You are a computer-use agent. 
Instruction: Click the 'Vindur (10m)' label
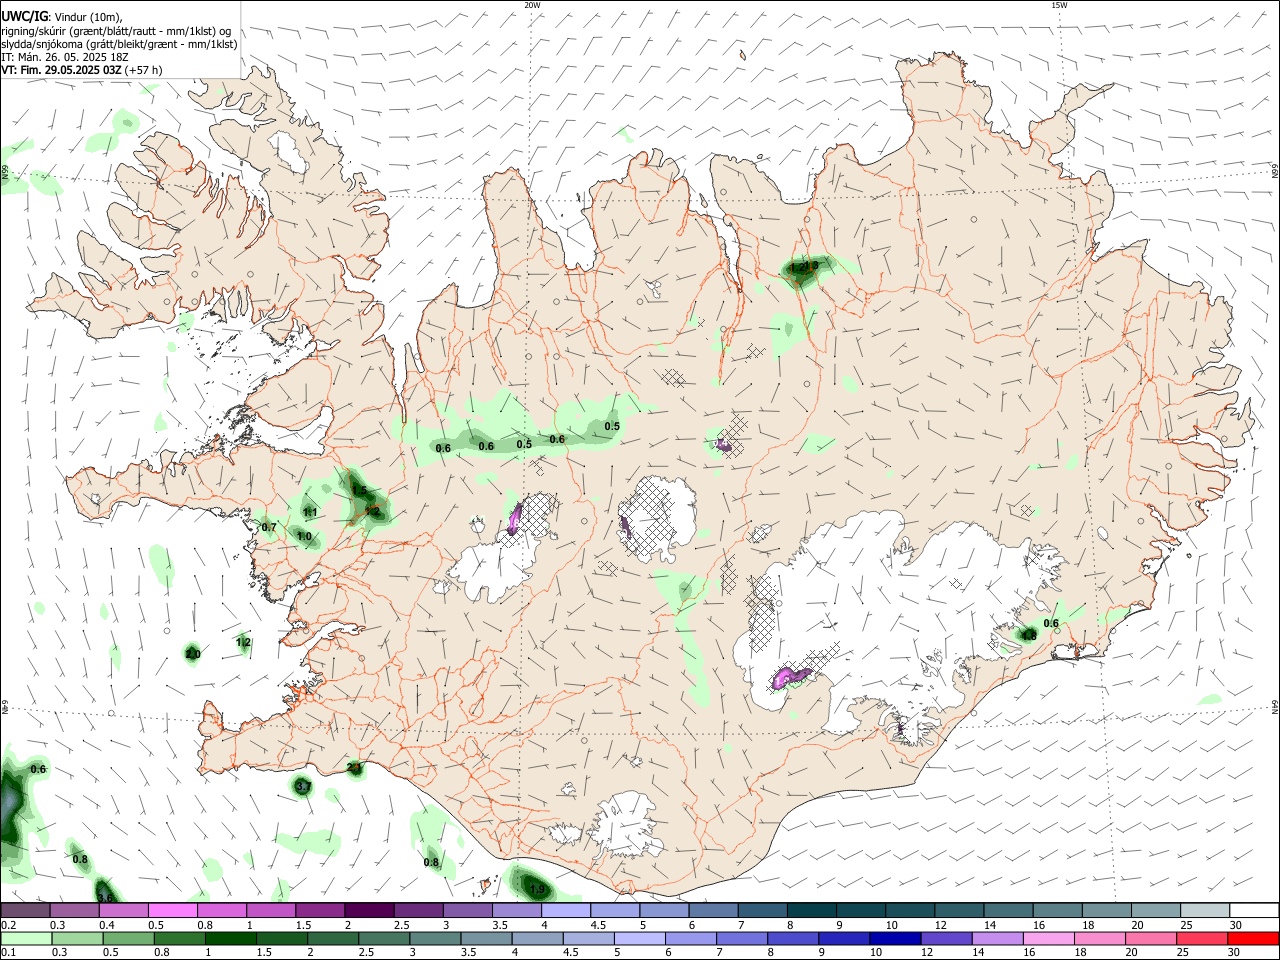[x=87, y=18]
